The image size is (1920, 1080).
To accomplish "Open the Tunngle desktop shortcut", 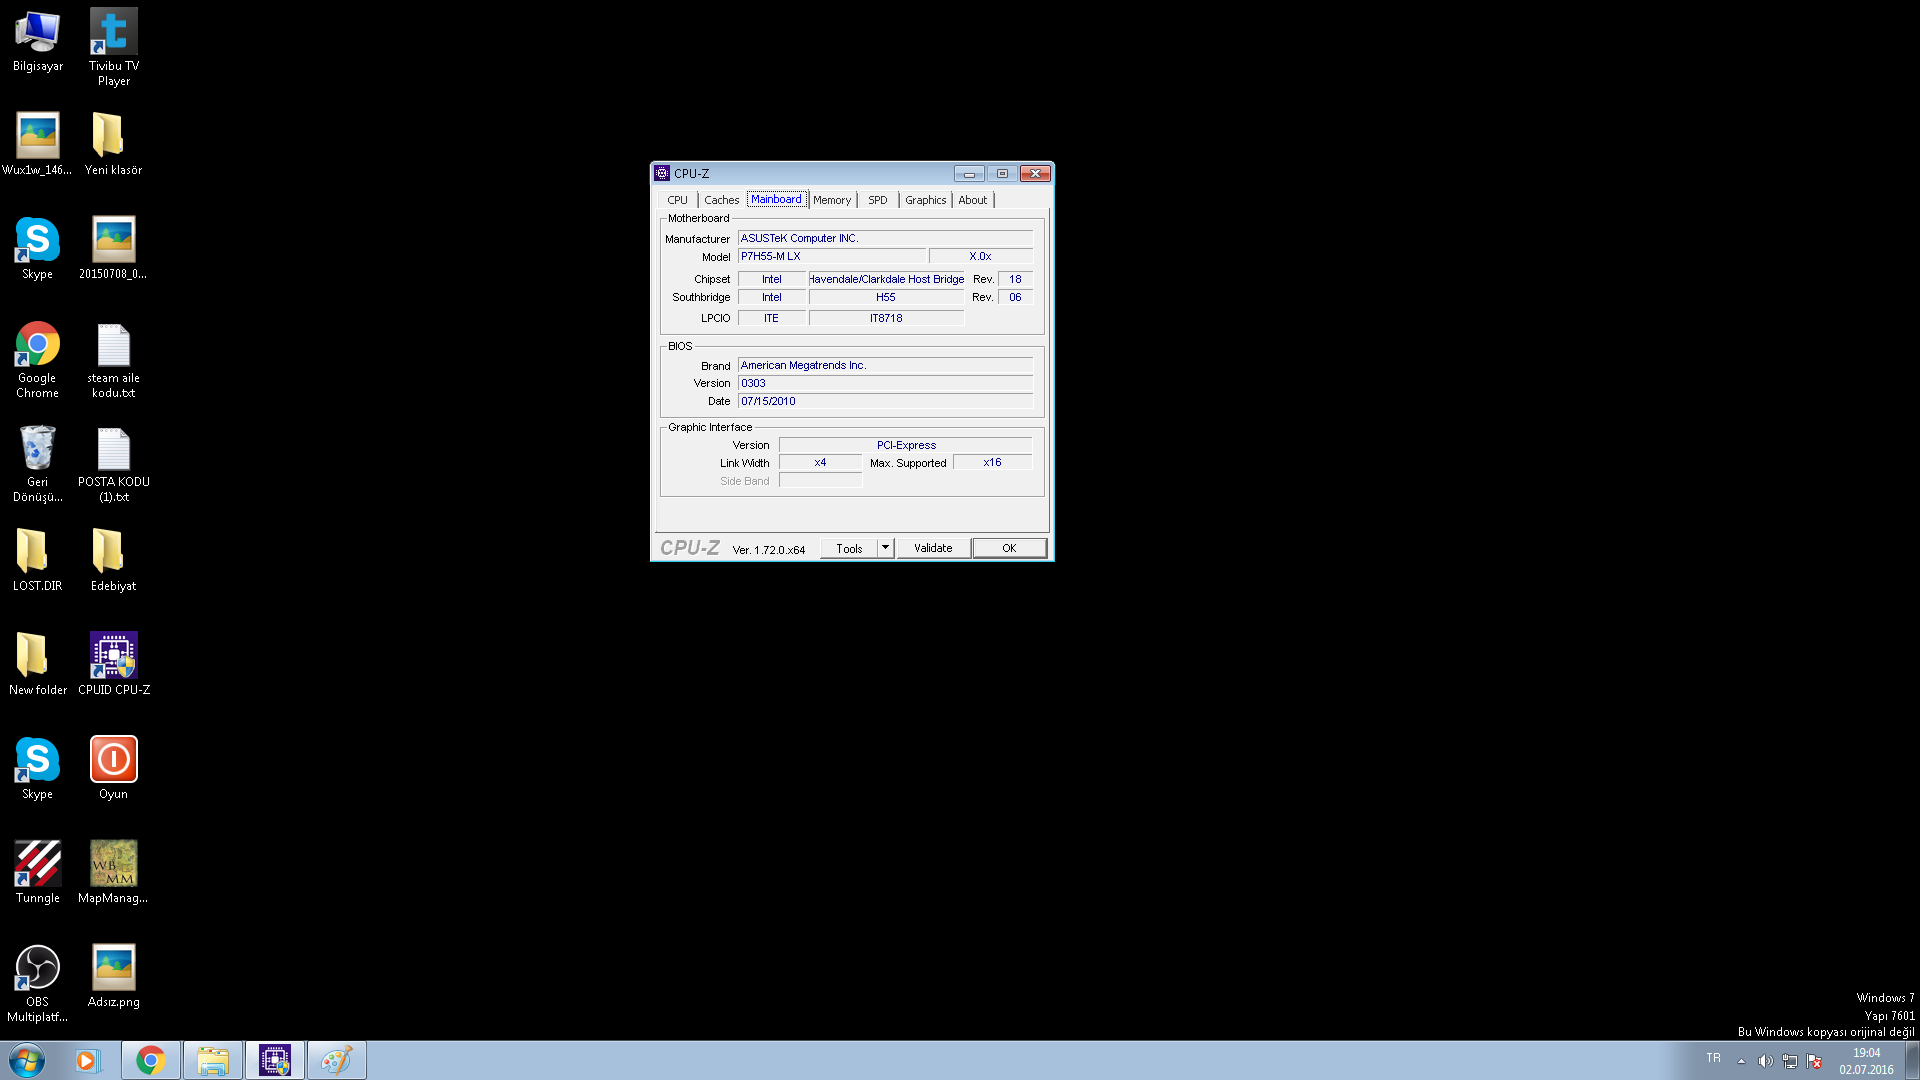I will point(37,865).
